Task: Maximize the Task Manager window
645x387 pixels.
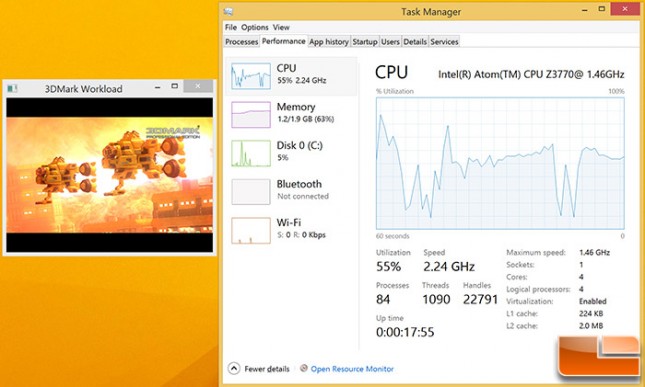Action: [x=602, y=9]
